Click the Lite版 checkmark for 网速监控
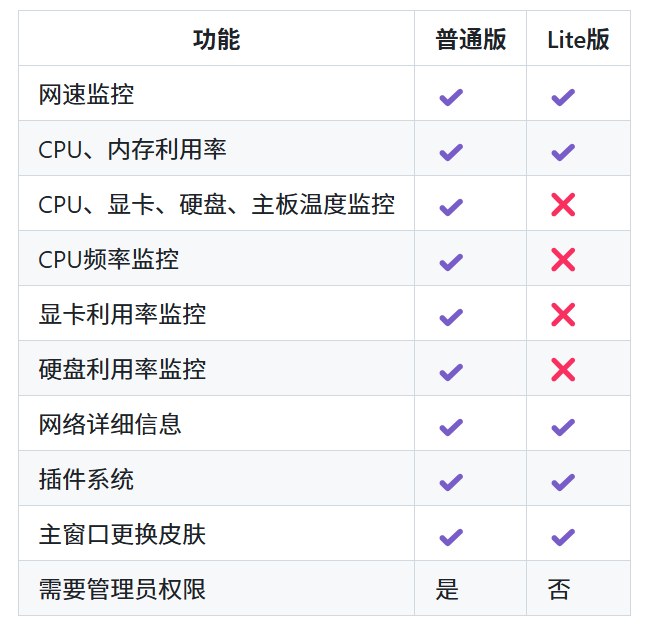The width and height of the screenshot is (650, 635). pyautogui.click(x=562, y=97)
